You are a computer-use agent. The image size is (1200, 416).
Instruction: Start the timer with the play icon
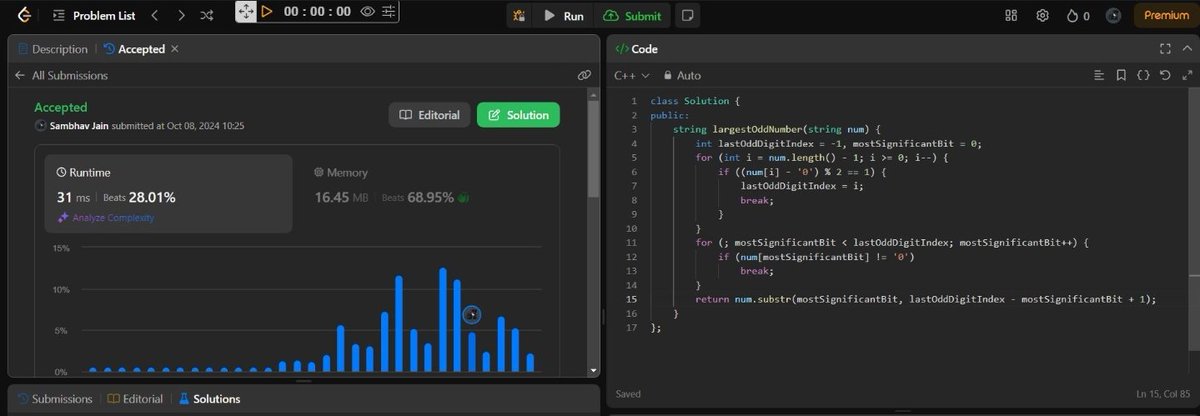(x=267, y=13)
